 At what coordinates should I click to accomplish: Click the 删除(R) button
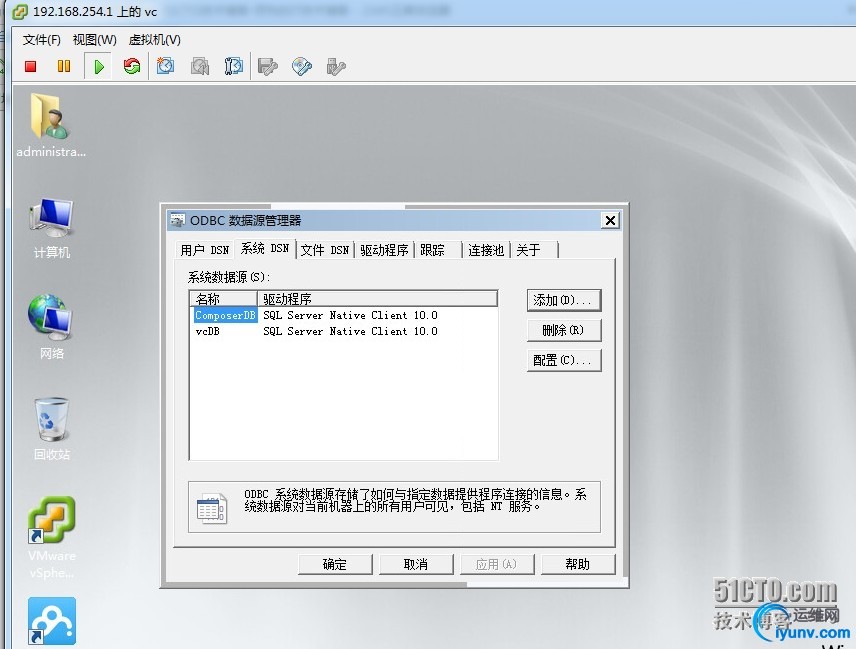564,330
